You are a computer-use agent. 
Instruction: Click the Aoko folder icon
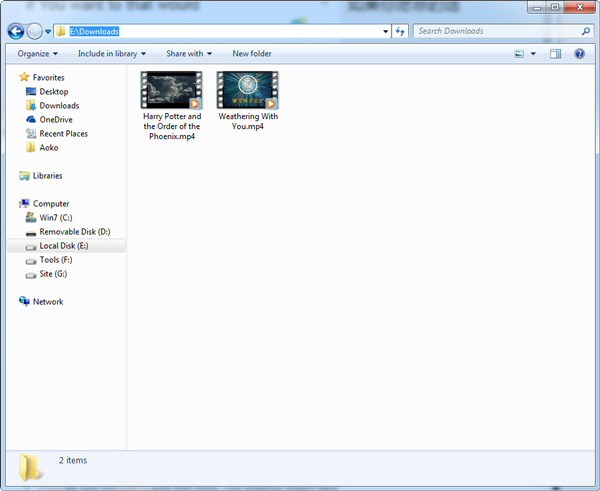31,147
